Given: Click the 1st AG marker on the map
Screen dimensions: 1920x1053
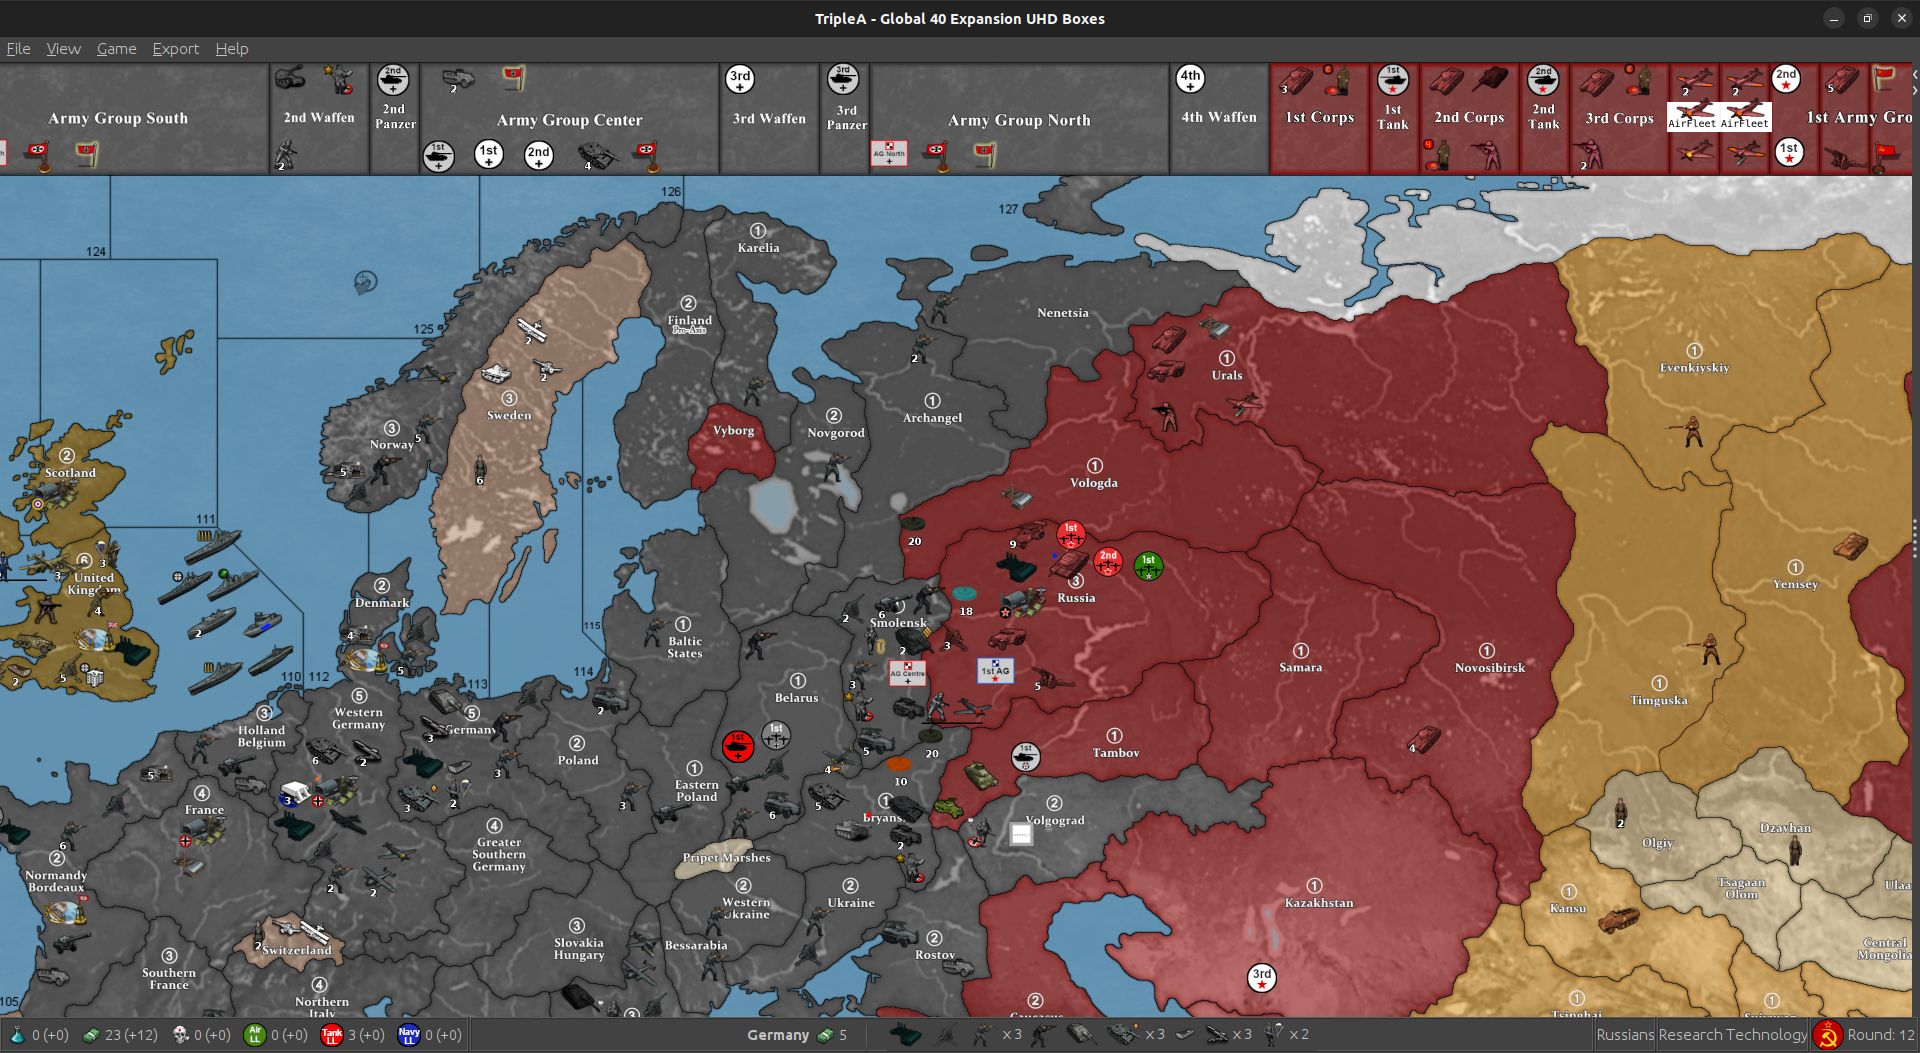Looking at the screenshot, I should point(996,670).
